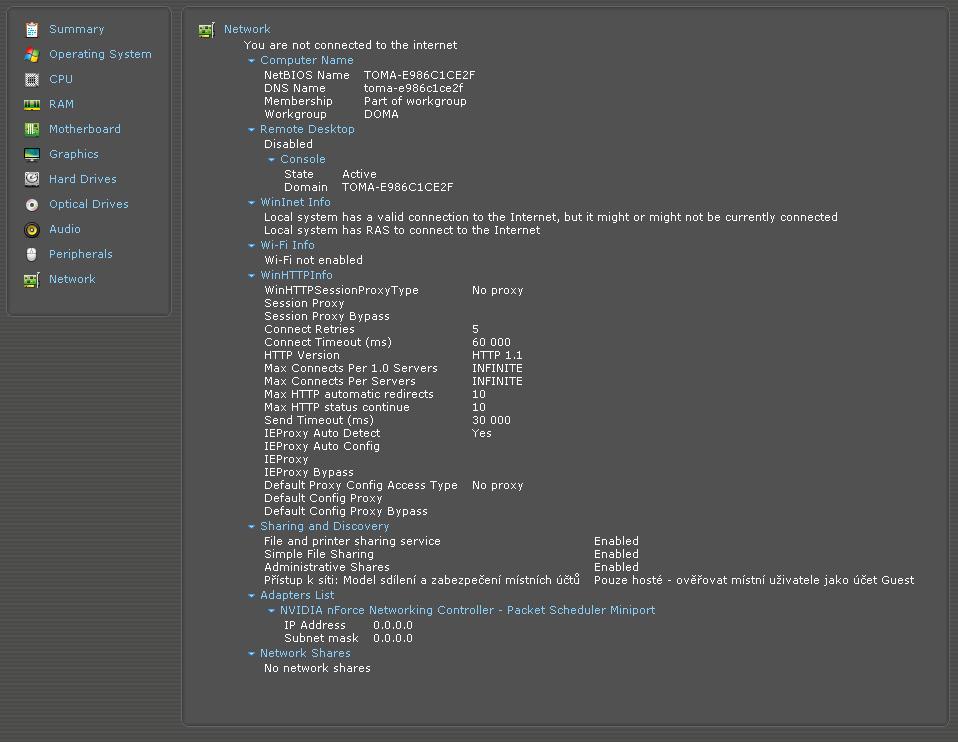Collapse the WinHTTPInfo section

tap(252, 276)
